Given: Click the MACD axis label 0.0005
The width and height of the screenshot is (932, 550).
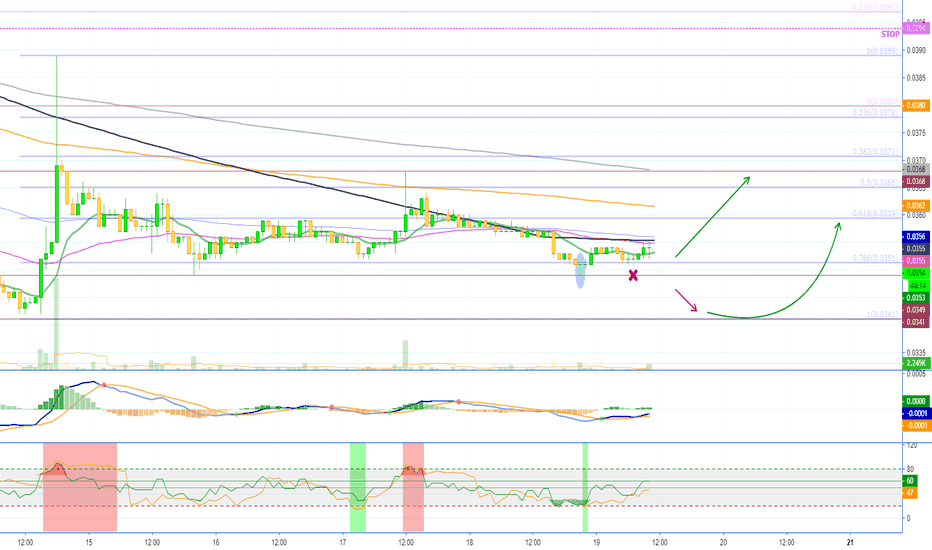Looking at the screenshot, I should pyautogui.click(x=917, y=374).
